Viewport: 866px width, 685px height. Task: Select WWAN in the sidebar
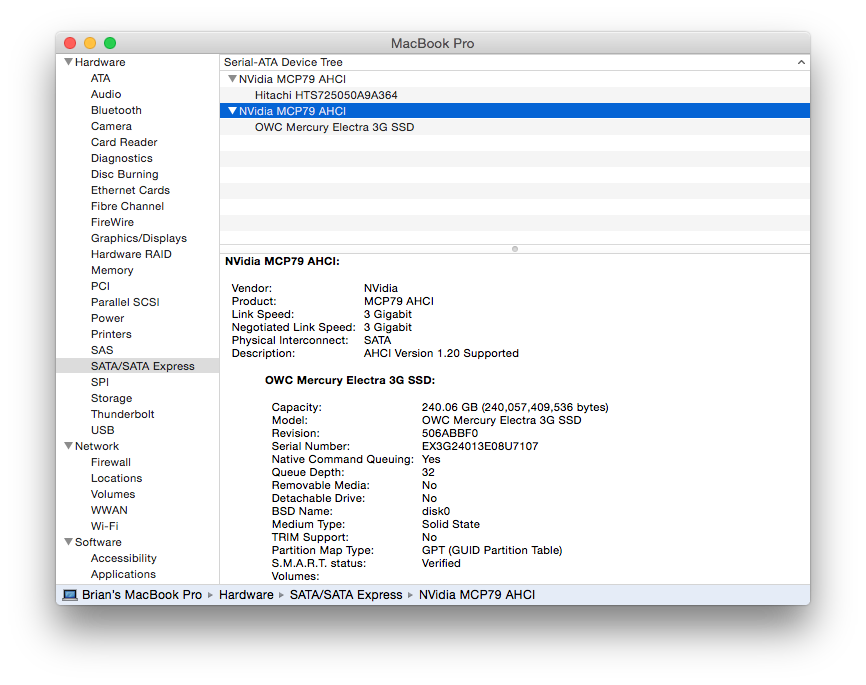click(109, 511)
